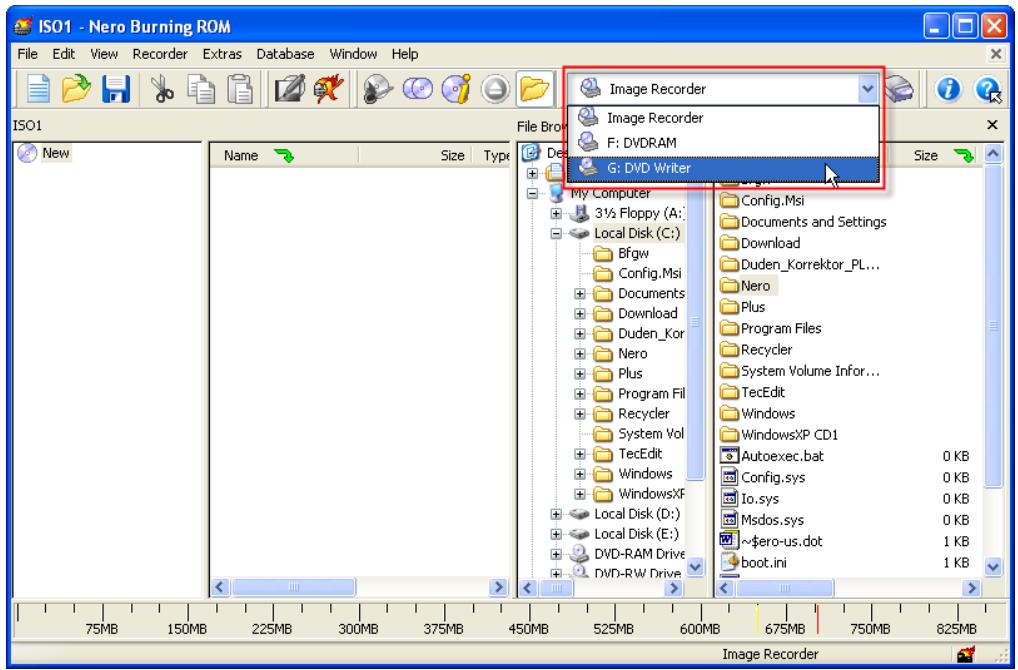Click the Choose Recorder drive icon

pos(900,89)
